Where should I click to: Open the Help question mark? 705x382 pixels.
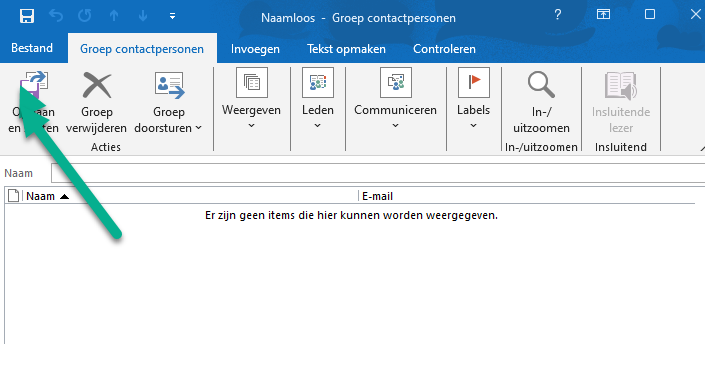tap(558, 15)
